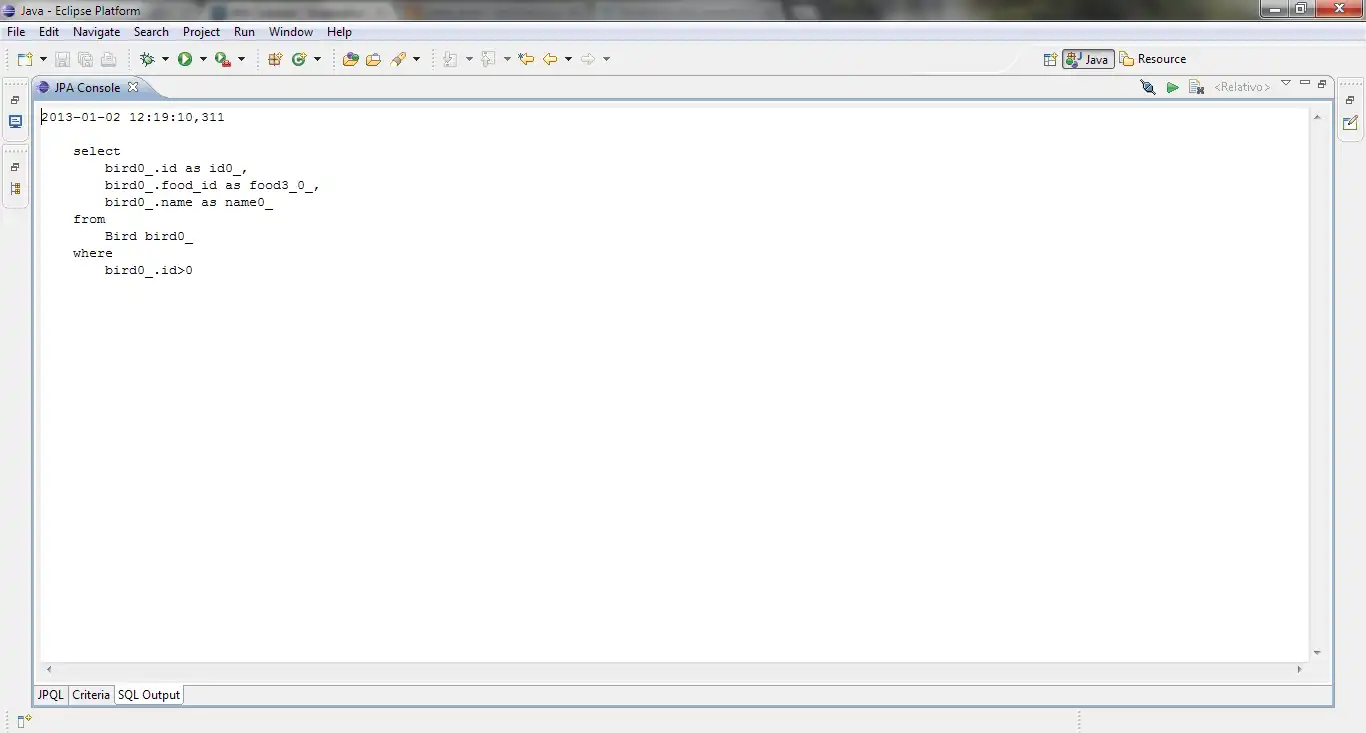Open the left sidebar hierarchy fast view icon
Screen dimensions: 1366x733
tap(15, 189)
